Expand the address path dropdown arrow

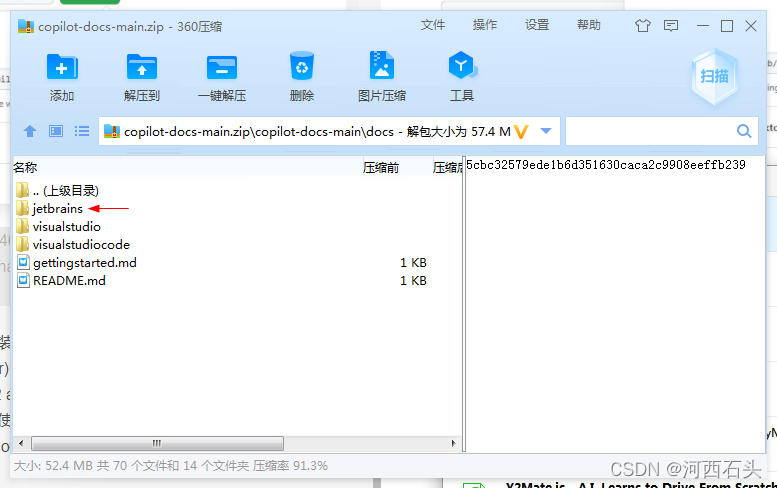click(x=546, y=131)
